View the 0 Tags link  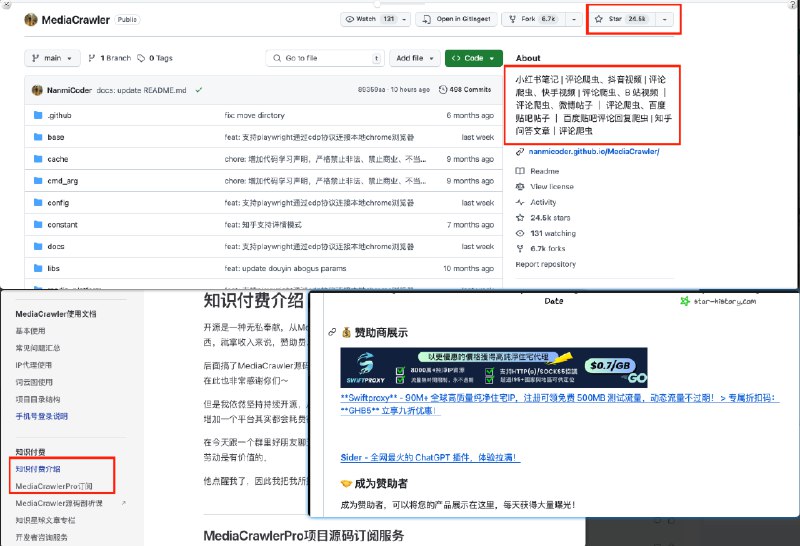(x=155, y=58)
